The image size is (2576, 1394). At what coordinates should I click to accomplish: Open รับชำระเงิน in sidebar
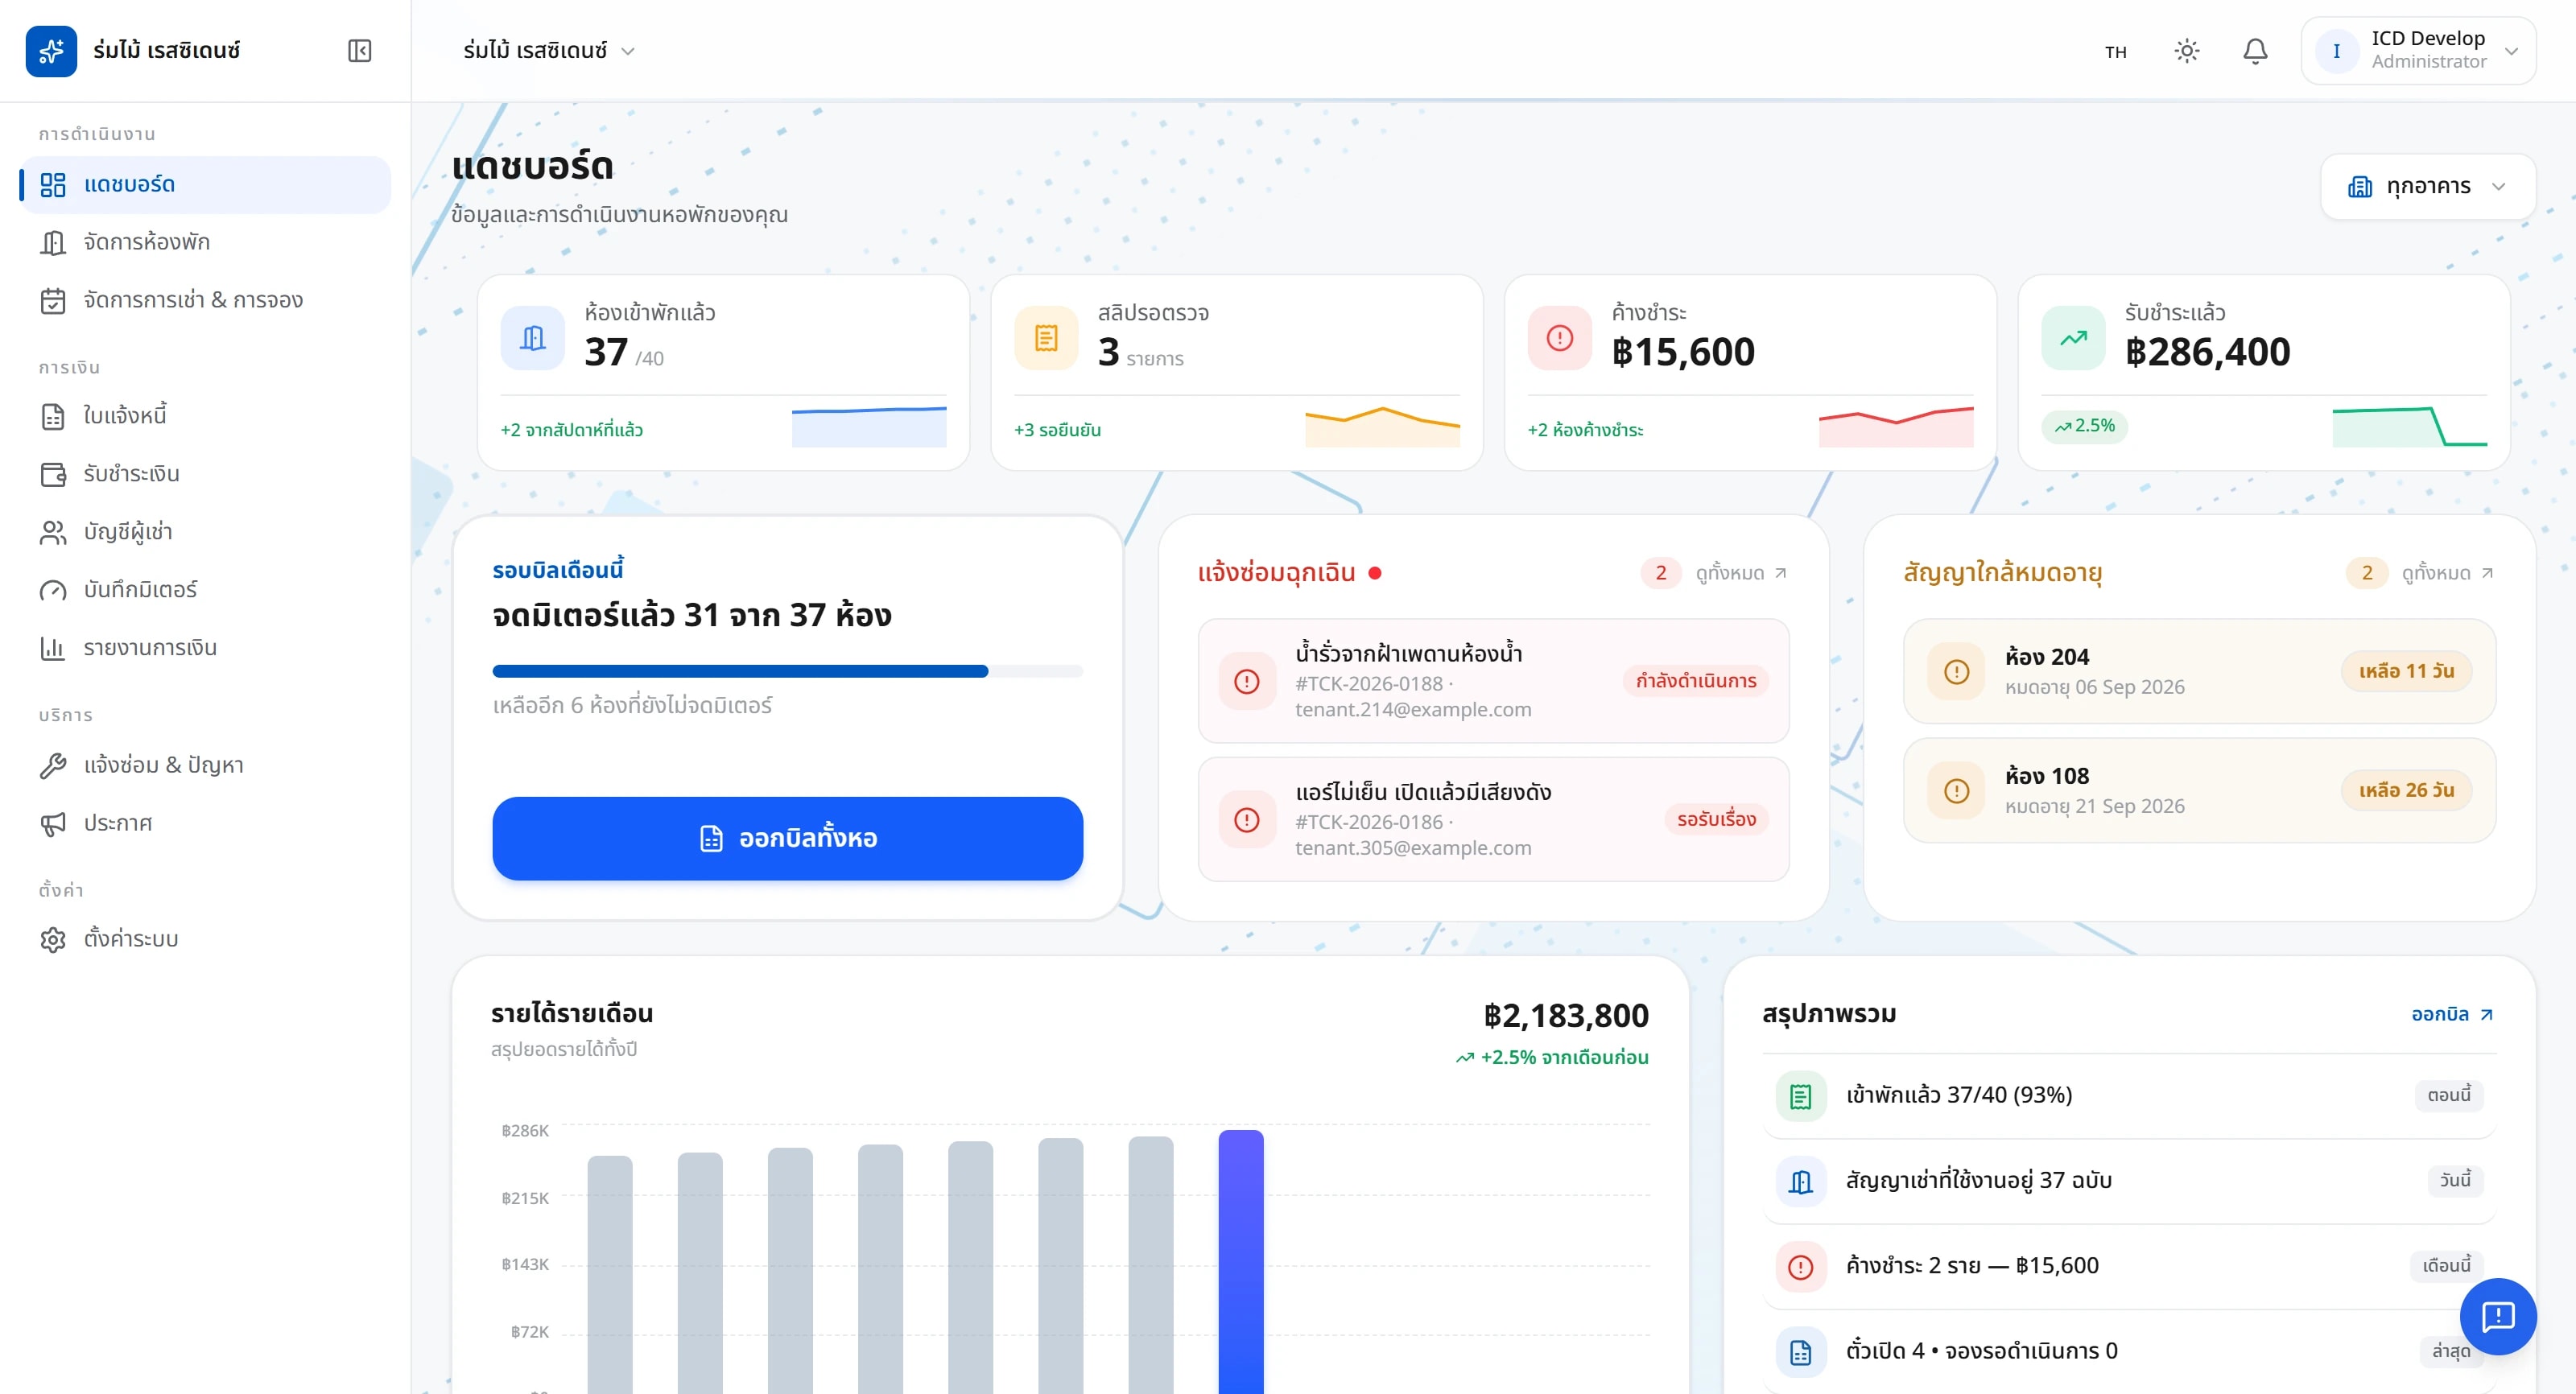point(205,474)
